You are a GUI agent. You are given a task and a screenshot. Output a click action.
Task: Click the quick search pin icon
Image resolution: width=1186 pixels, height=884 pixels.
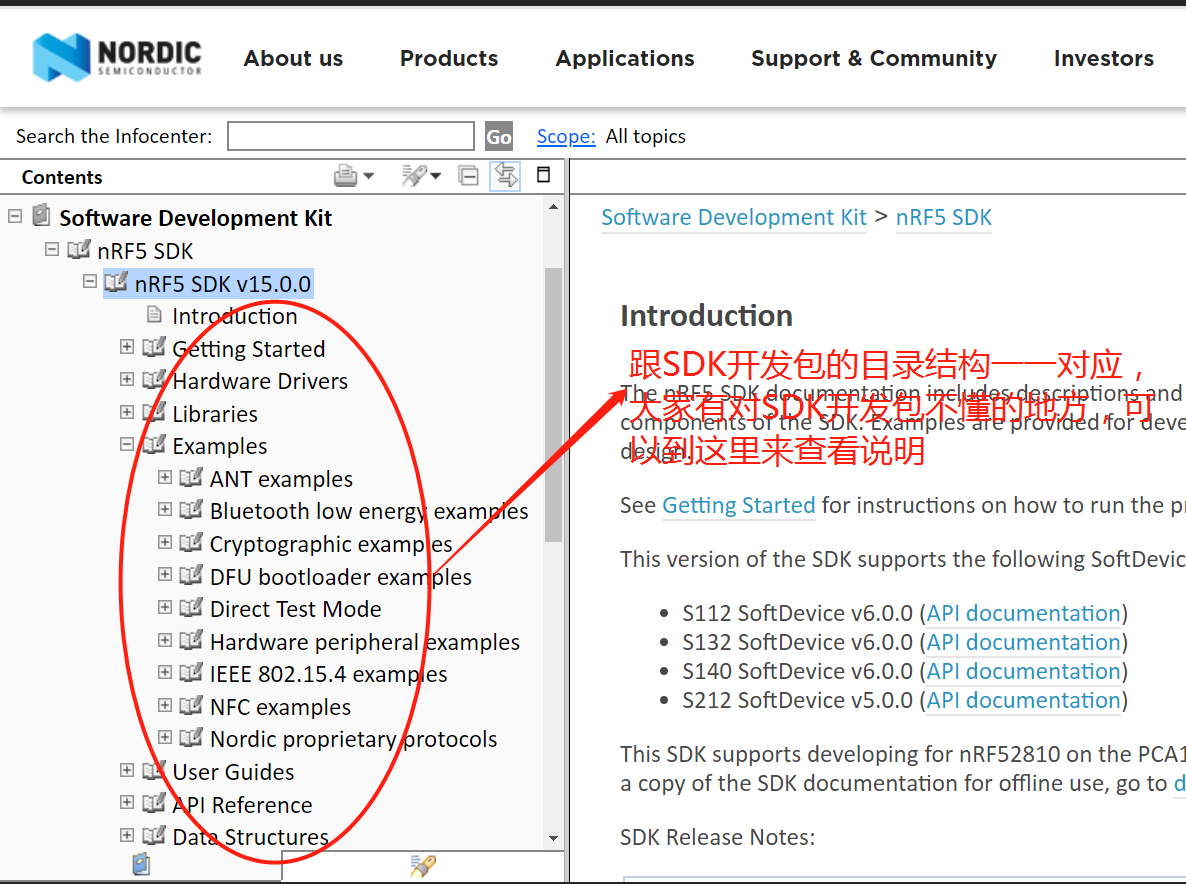click(x=414, y=175)
